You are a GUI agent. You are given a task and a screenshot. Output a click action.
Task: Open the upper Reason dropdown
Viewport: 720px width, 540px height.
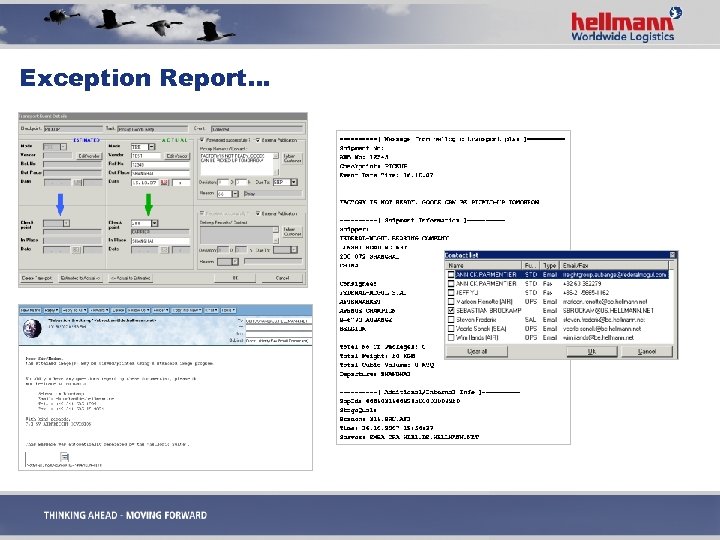(235, 194)
